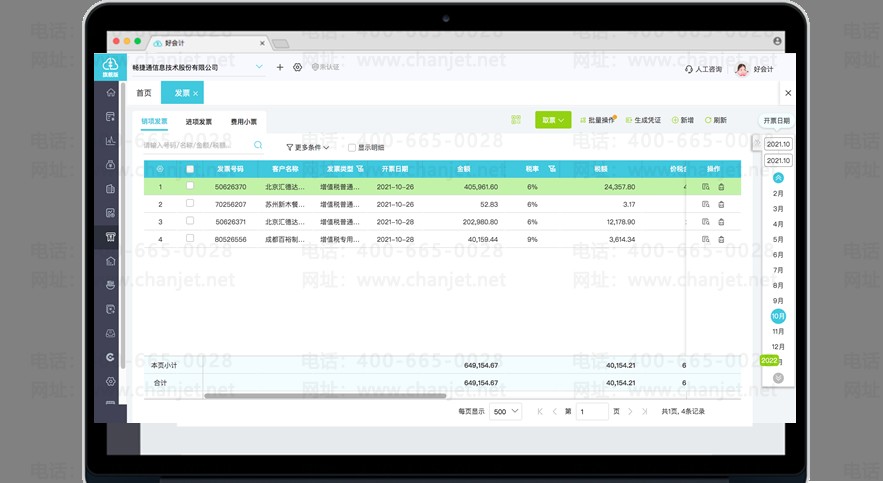Click the QR code scan icon
This screenshot has height=483, width=883.
coord(516,120)
